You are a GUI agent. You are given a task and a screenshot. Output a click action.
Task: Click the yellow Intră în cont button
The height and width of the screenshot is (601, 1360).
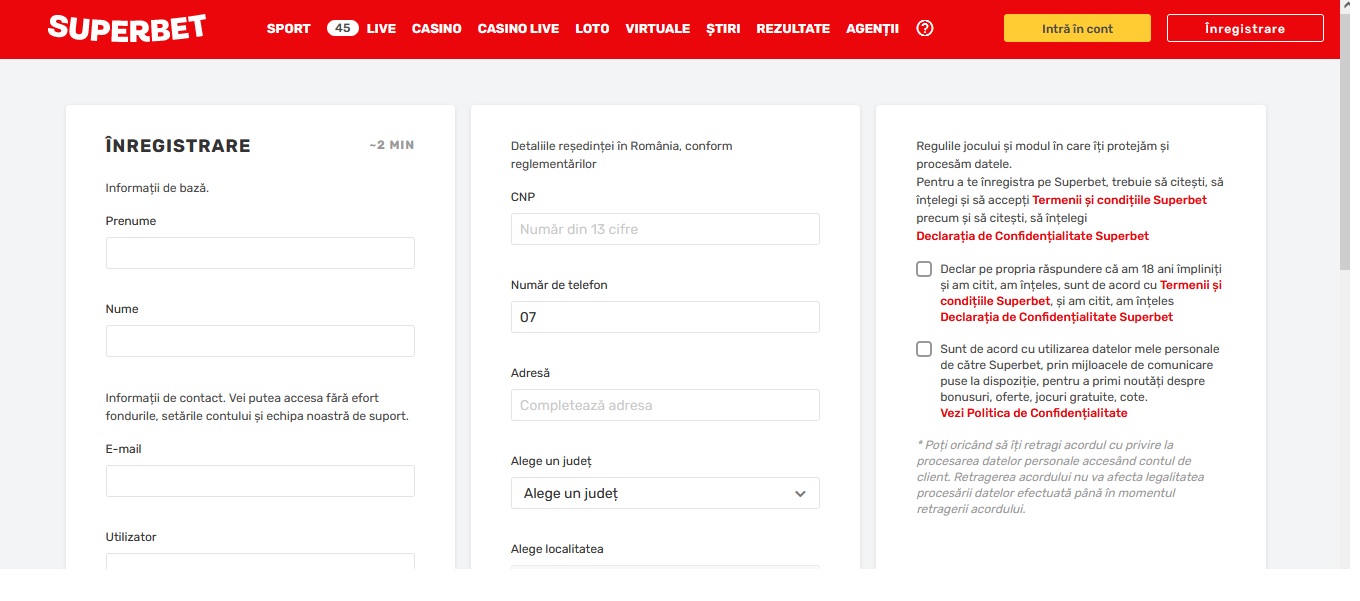pyautogui.click(x=1077, y=28)
